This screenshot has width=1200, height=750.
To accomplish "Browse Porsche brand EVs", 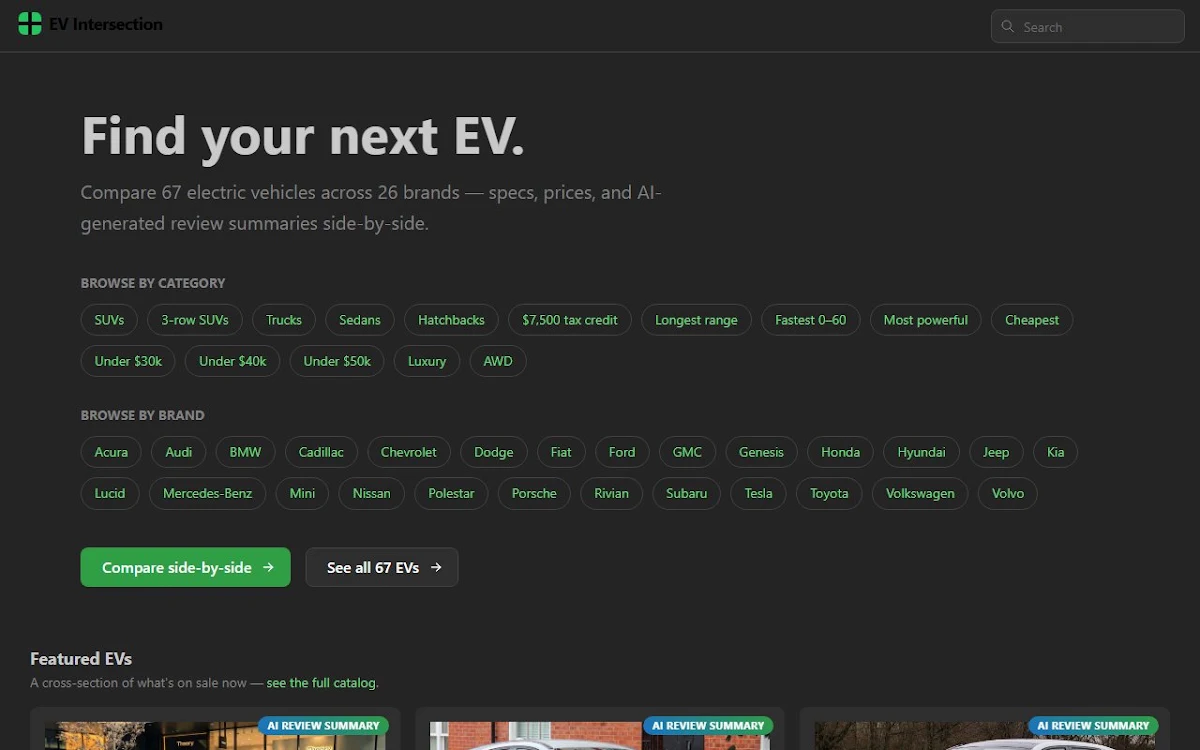I will point(534,493).
